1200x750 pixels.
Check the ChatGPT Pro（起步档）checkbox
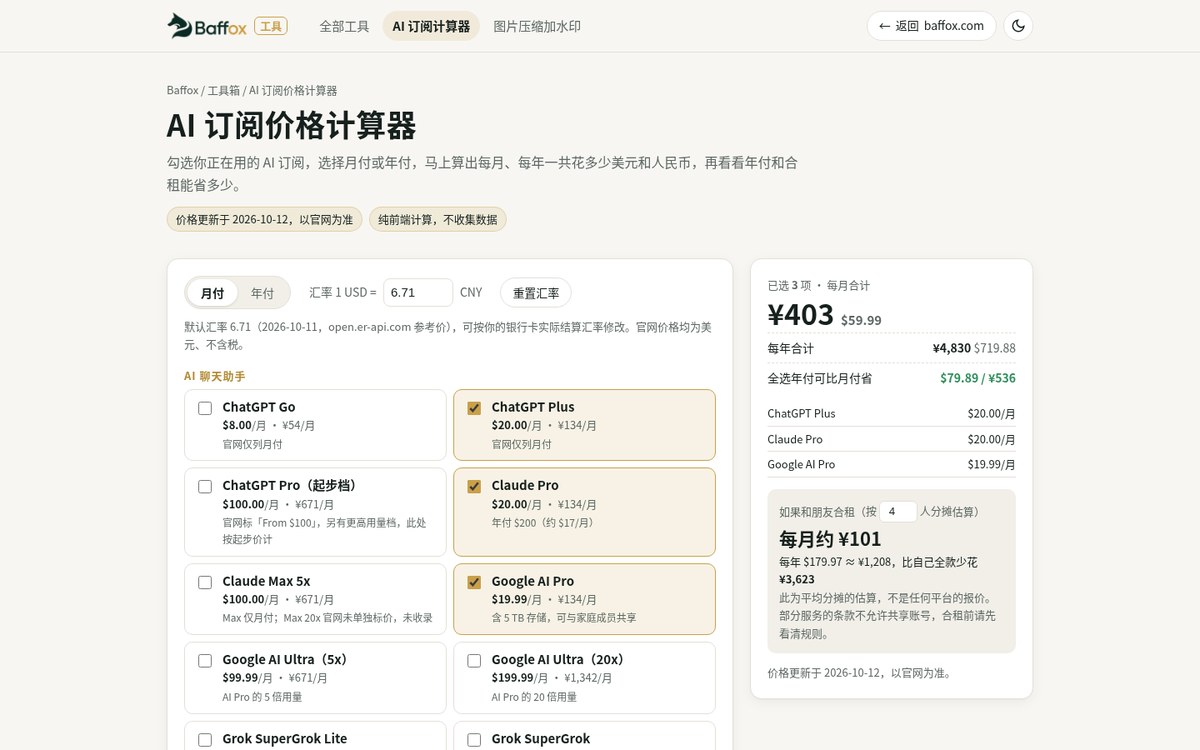[205, 486]
